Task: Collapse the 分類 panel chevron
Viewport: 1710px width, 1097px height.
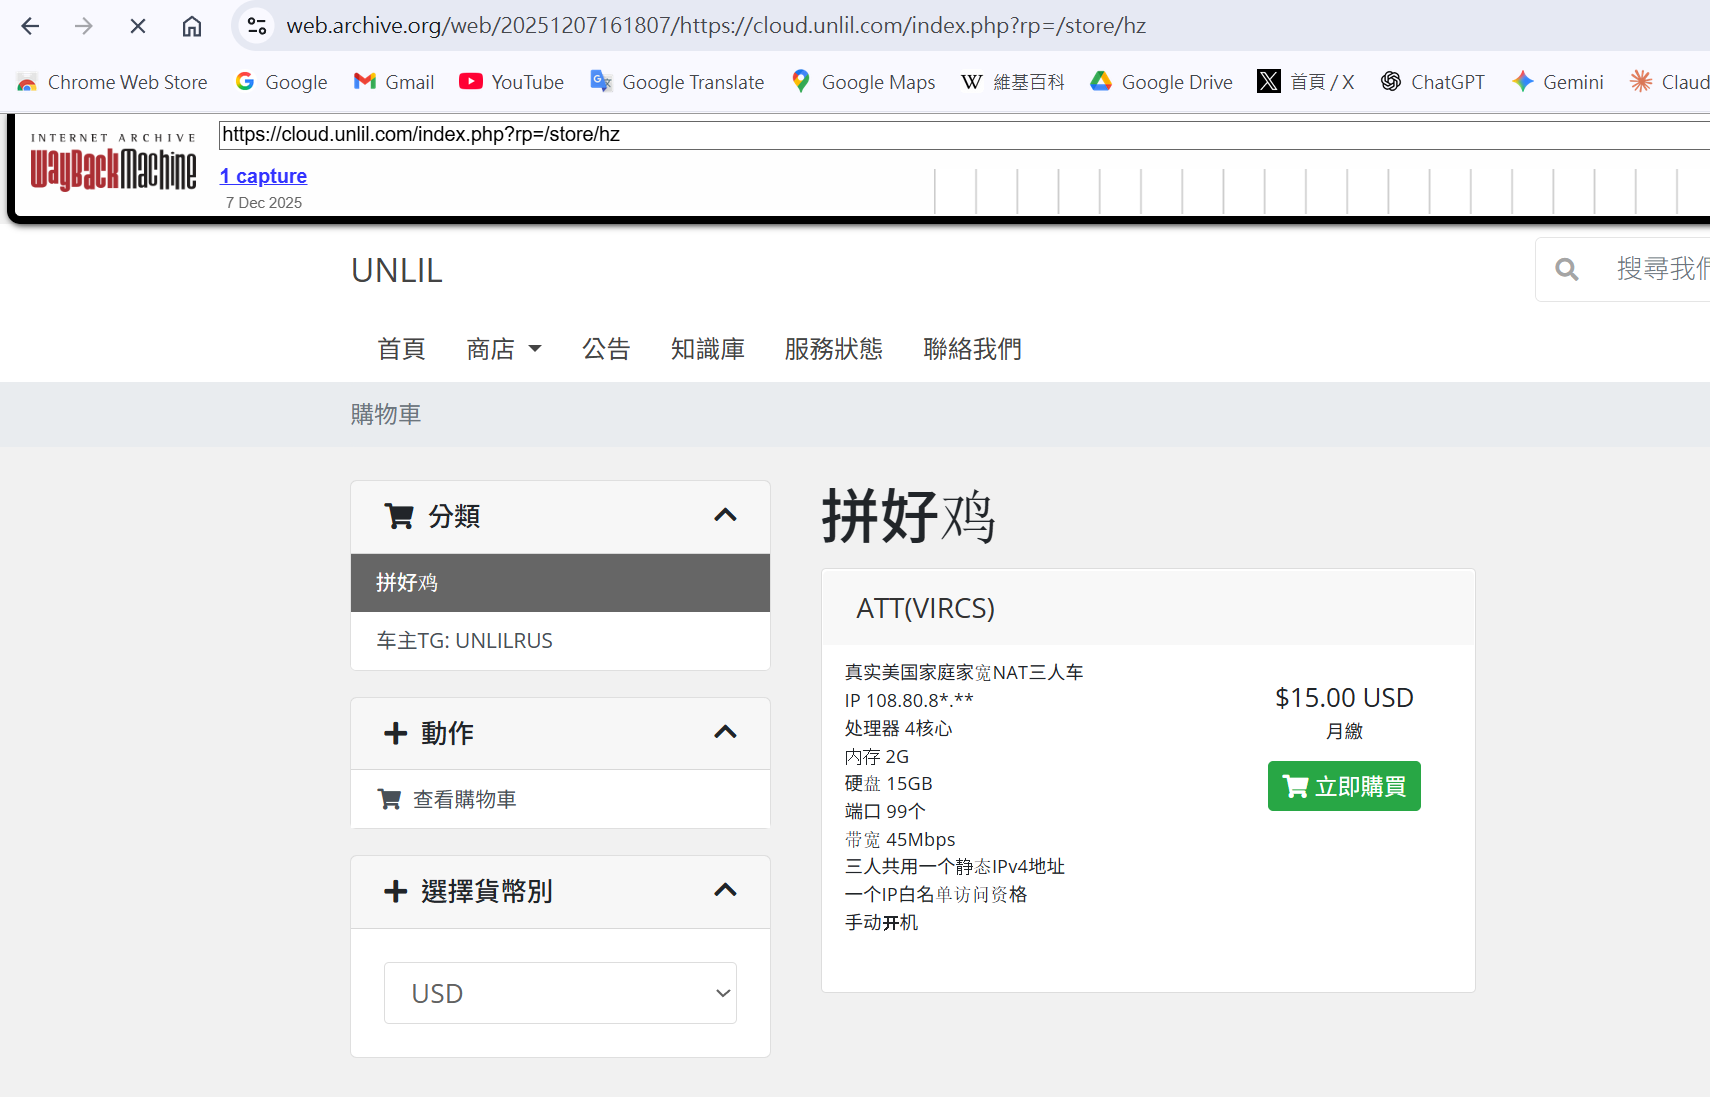Action: 725,516
